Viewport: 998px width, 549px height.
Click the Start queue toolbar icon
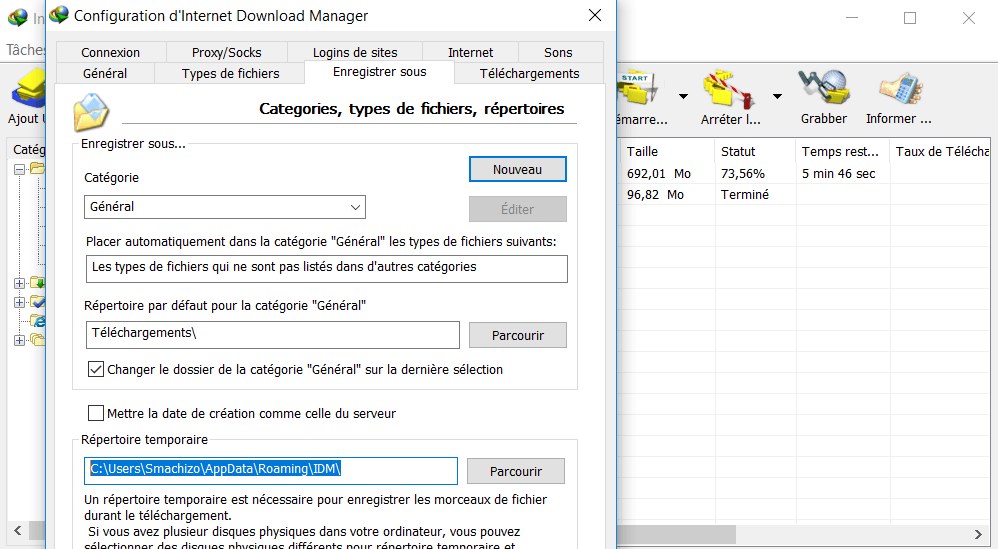pos(639,90)
